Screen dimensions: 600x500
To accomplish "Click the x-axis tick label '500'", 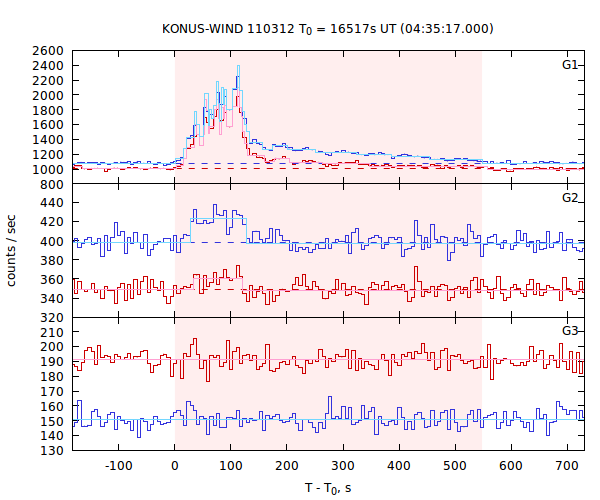I will [x=455, y=466].
